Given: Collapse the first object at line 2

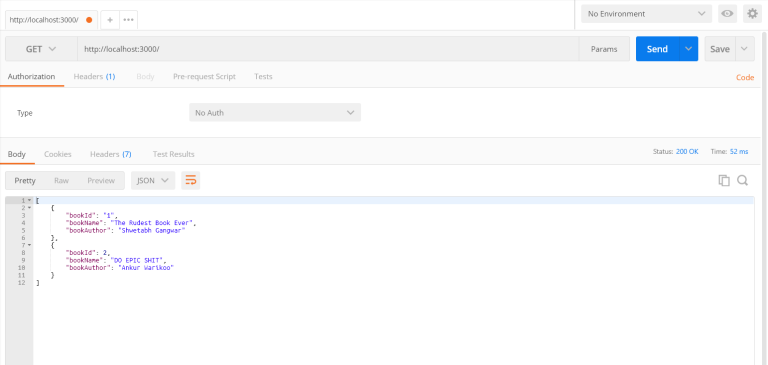Looking at the screenshot, I should pyautogui.click(x=29, y=208).
